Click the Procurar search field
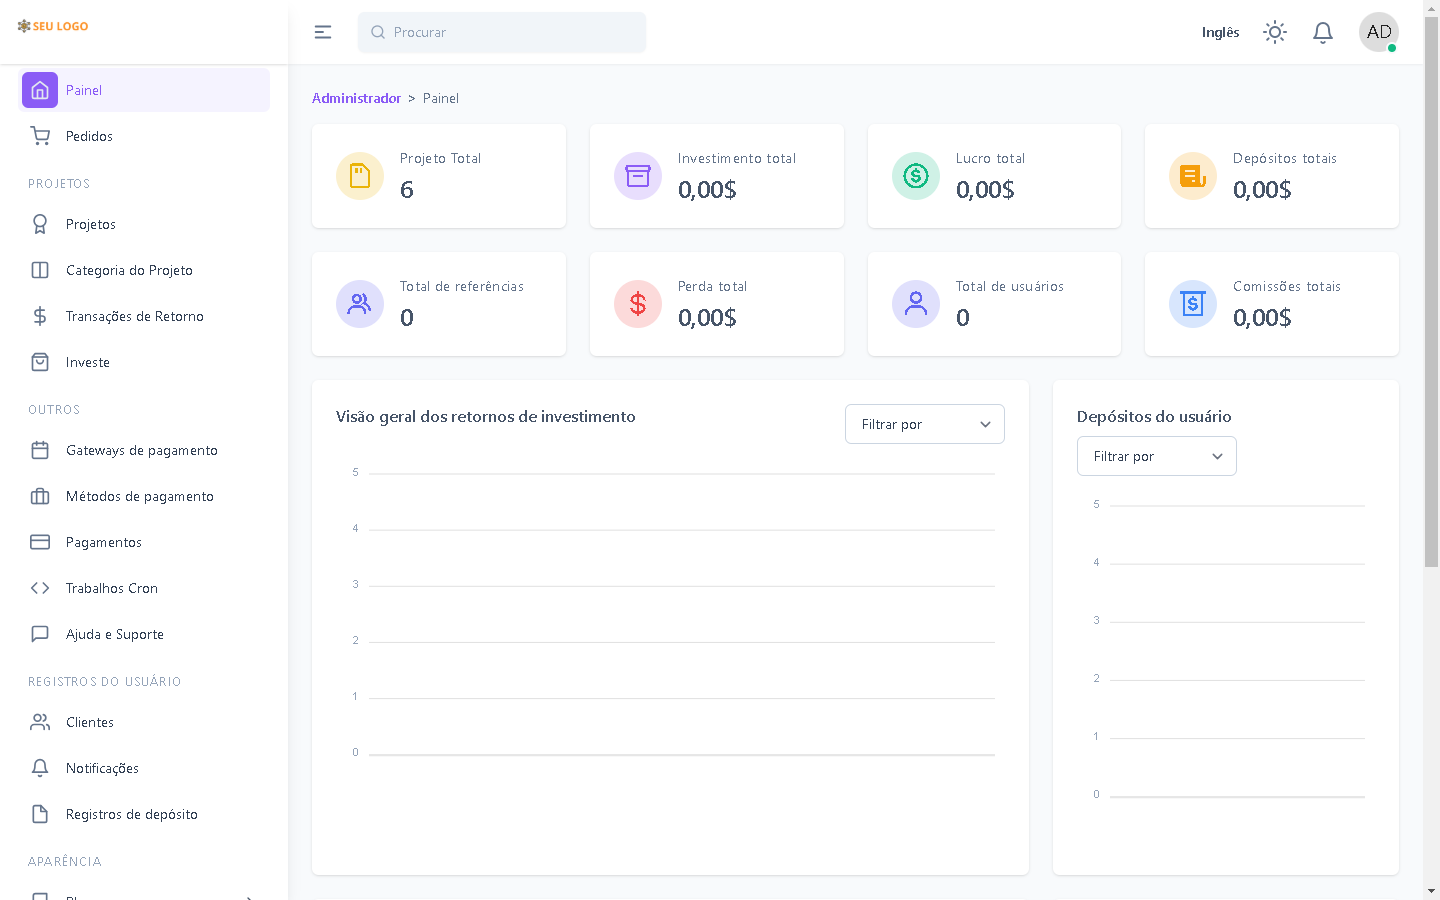This screenshot has width=1440, height=900. (x=502, y=32)
